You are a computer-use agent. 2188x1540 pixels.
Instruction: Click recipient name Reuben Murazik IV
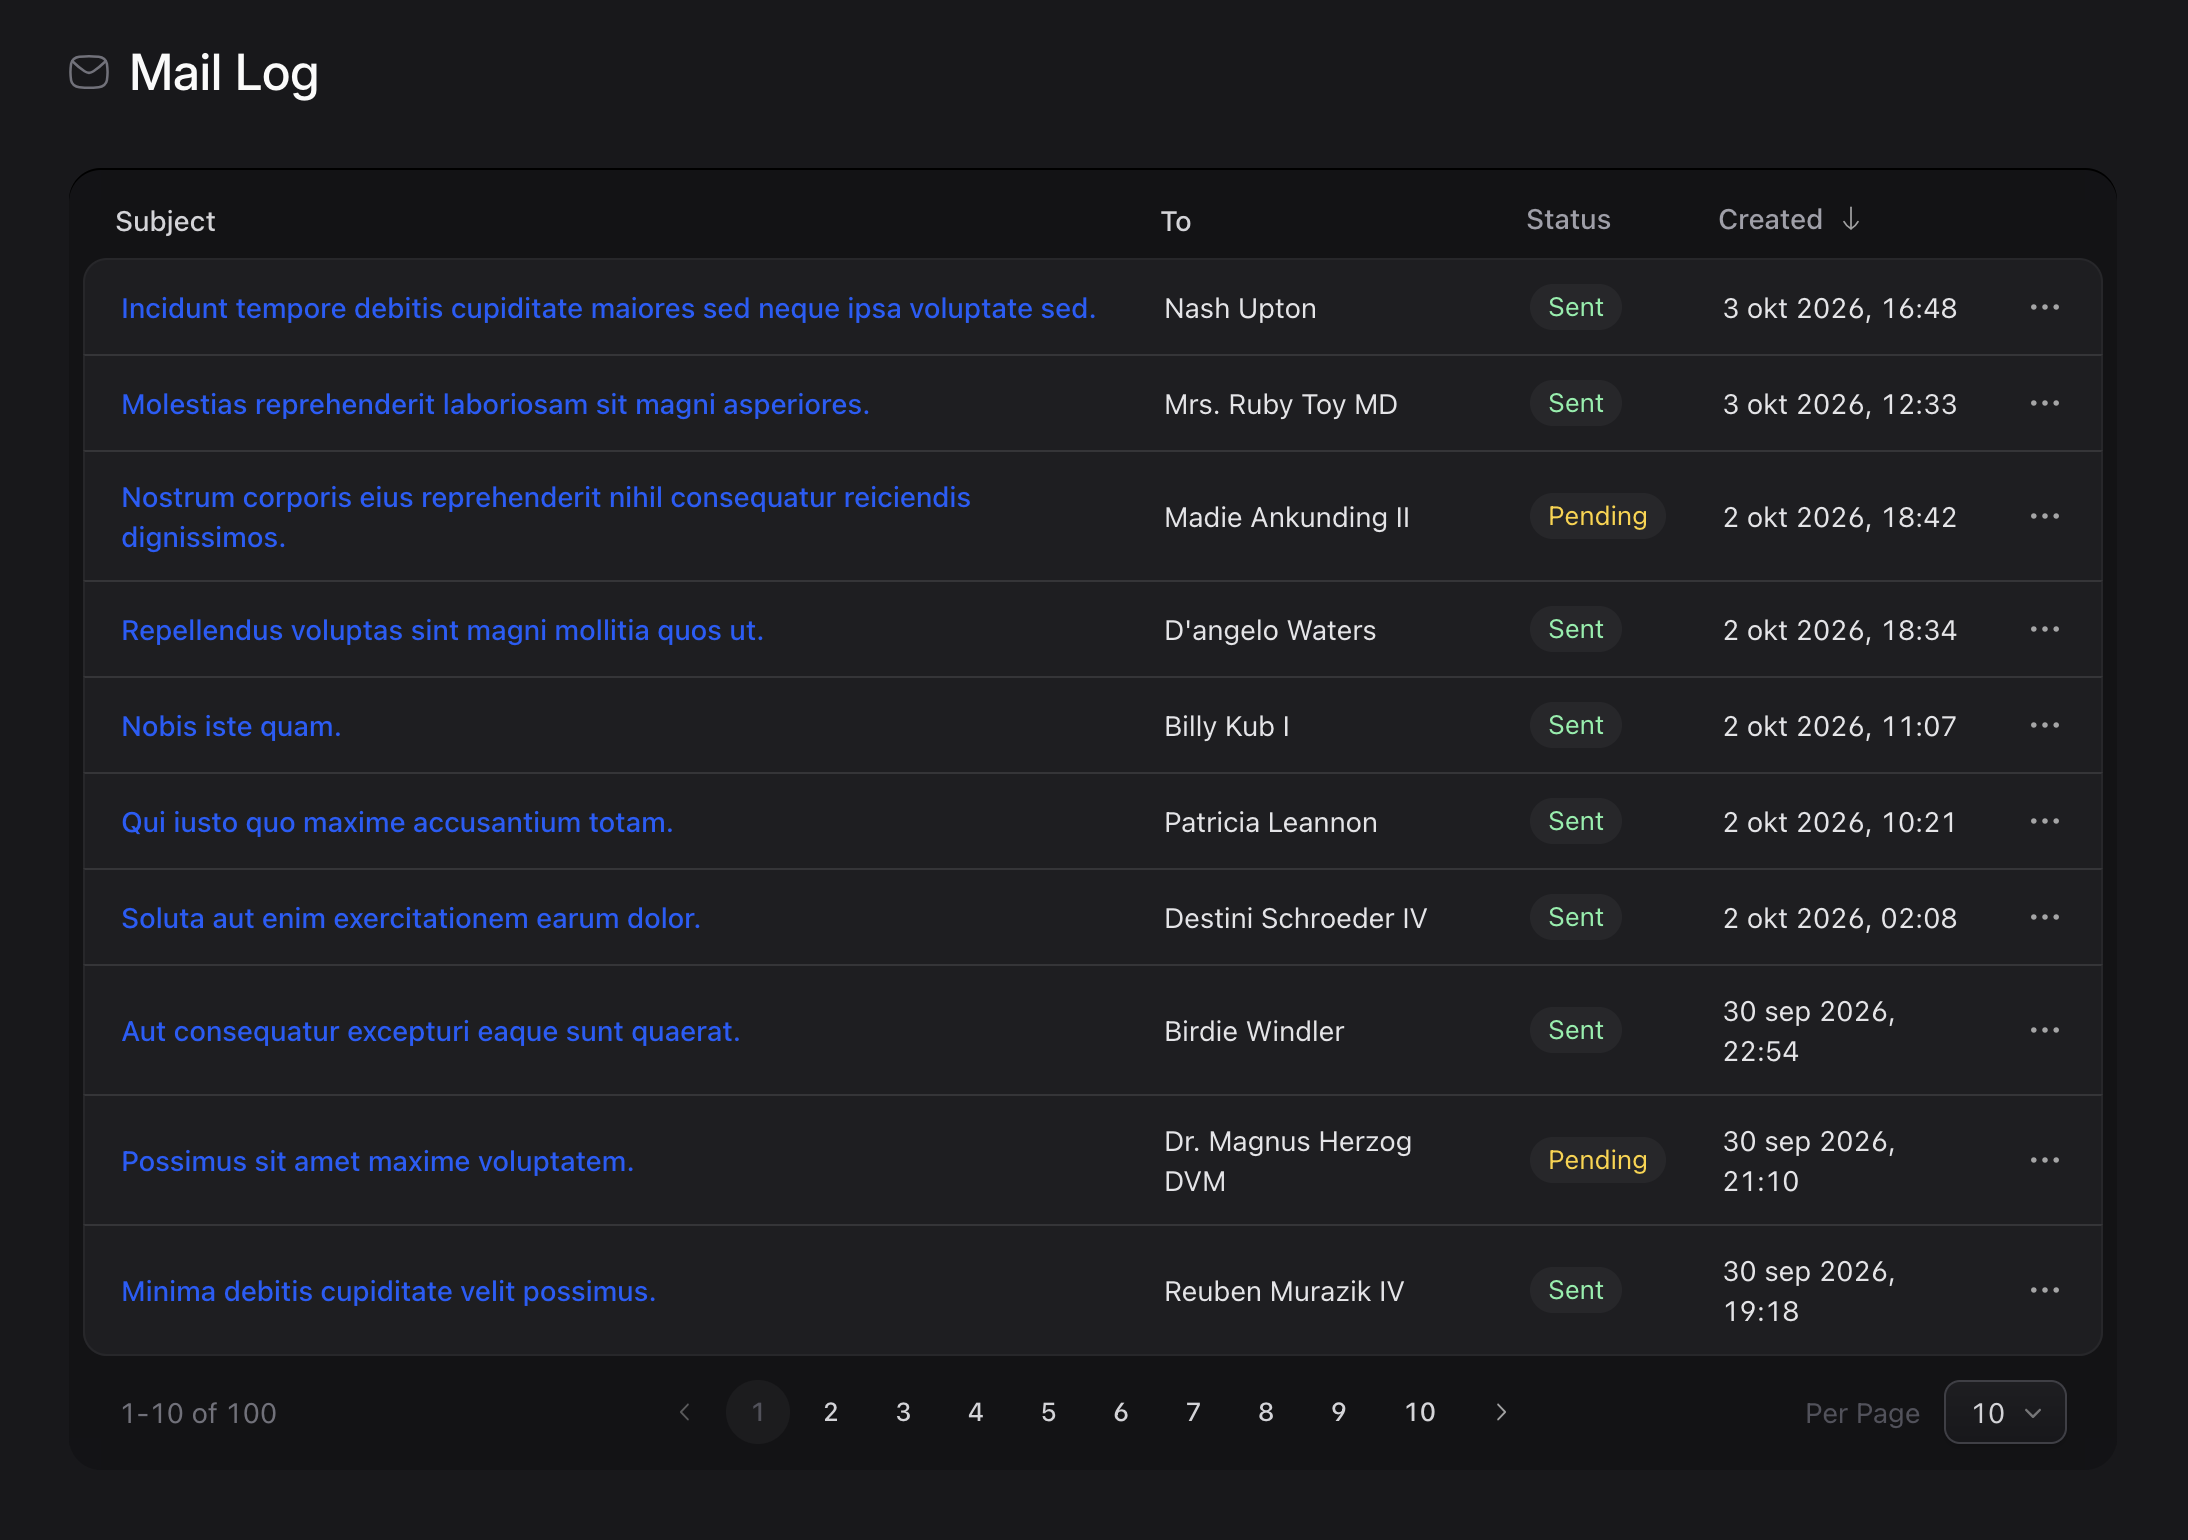coord(1284,1291)
